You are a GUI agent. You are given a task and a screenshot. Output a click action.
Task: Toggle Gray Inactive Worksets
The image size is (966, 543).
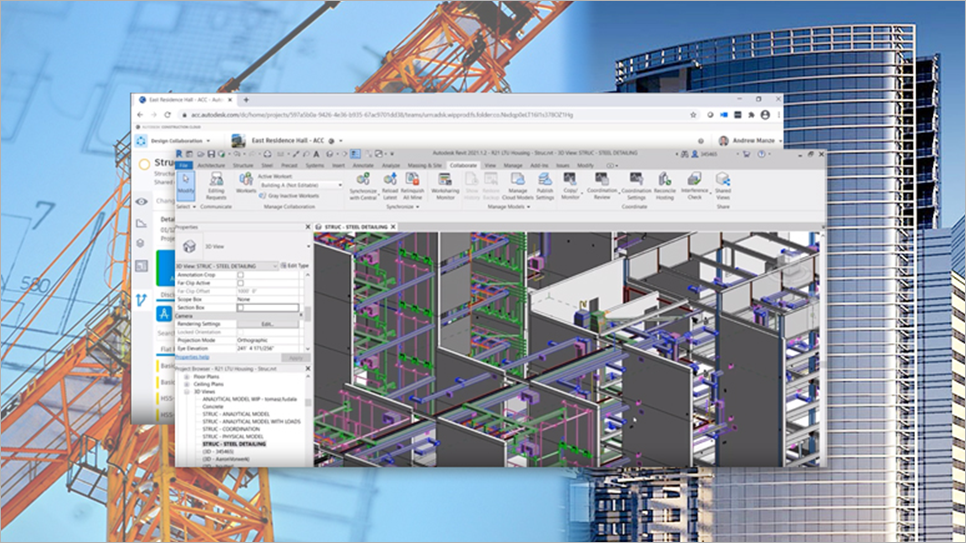pyautogui.click(x=289, y=196)
